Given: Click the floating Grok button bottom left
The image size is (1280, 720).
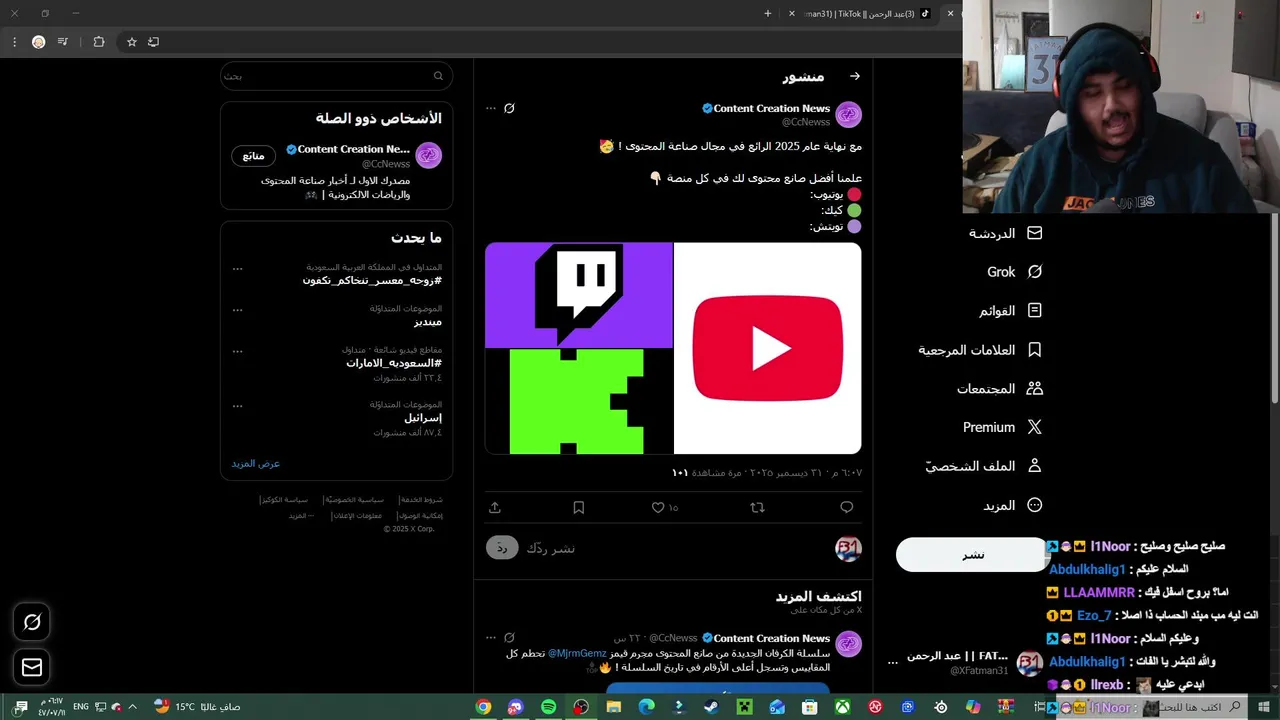Looking at the screenshot, I should (32, 623).
